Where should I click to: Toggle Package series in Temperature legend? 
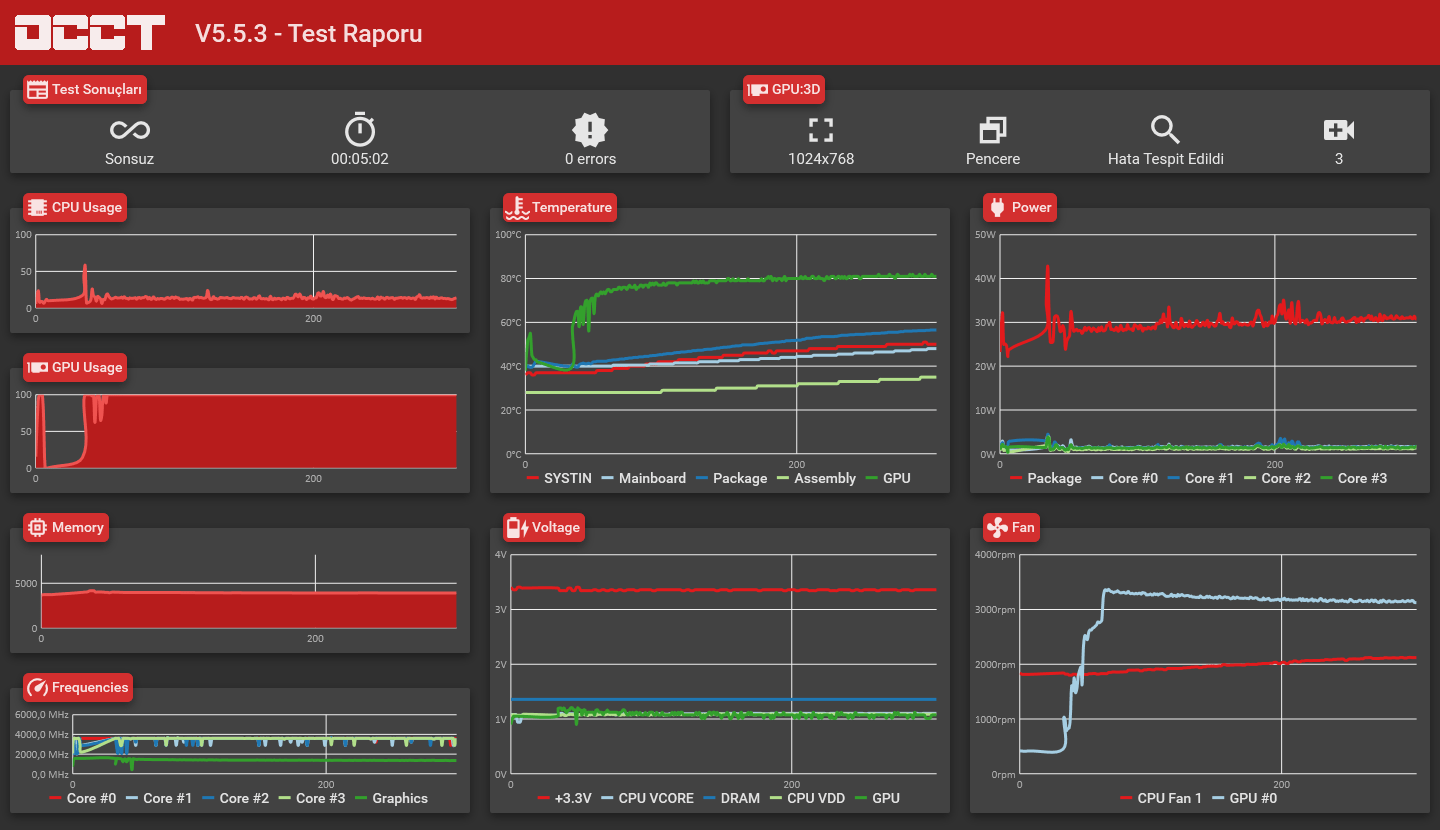[x=730, y=478]
